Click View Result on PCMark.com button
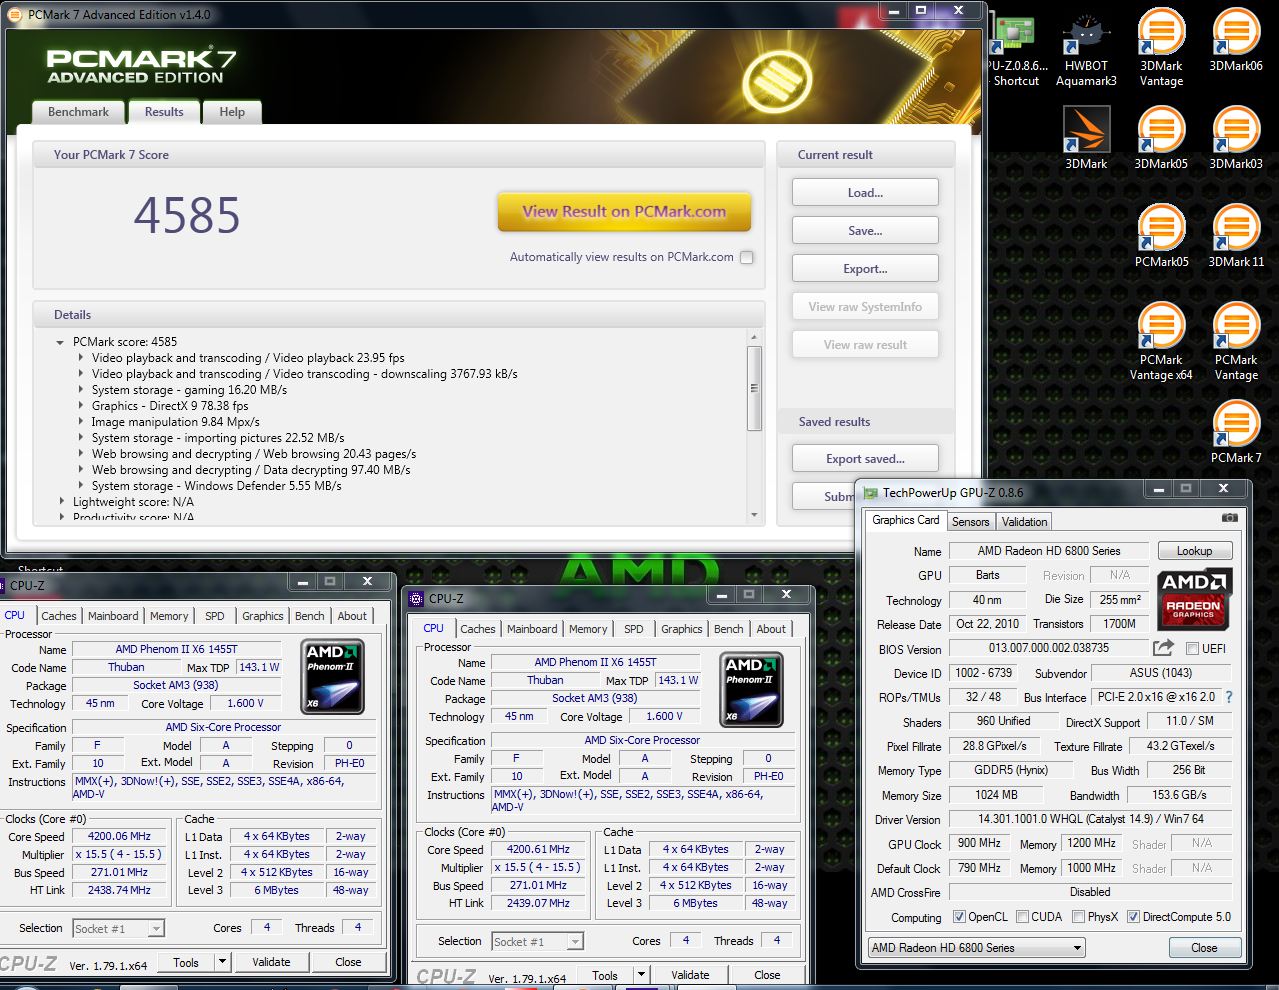 (624, 212)
